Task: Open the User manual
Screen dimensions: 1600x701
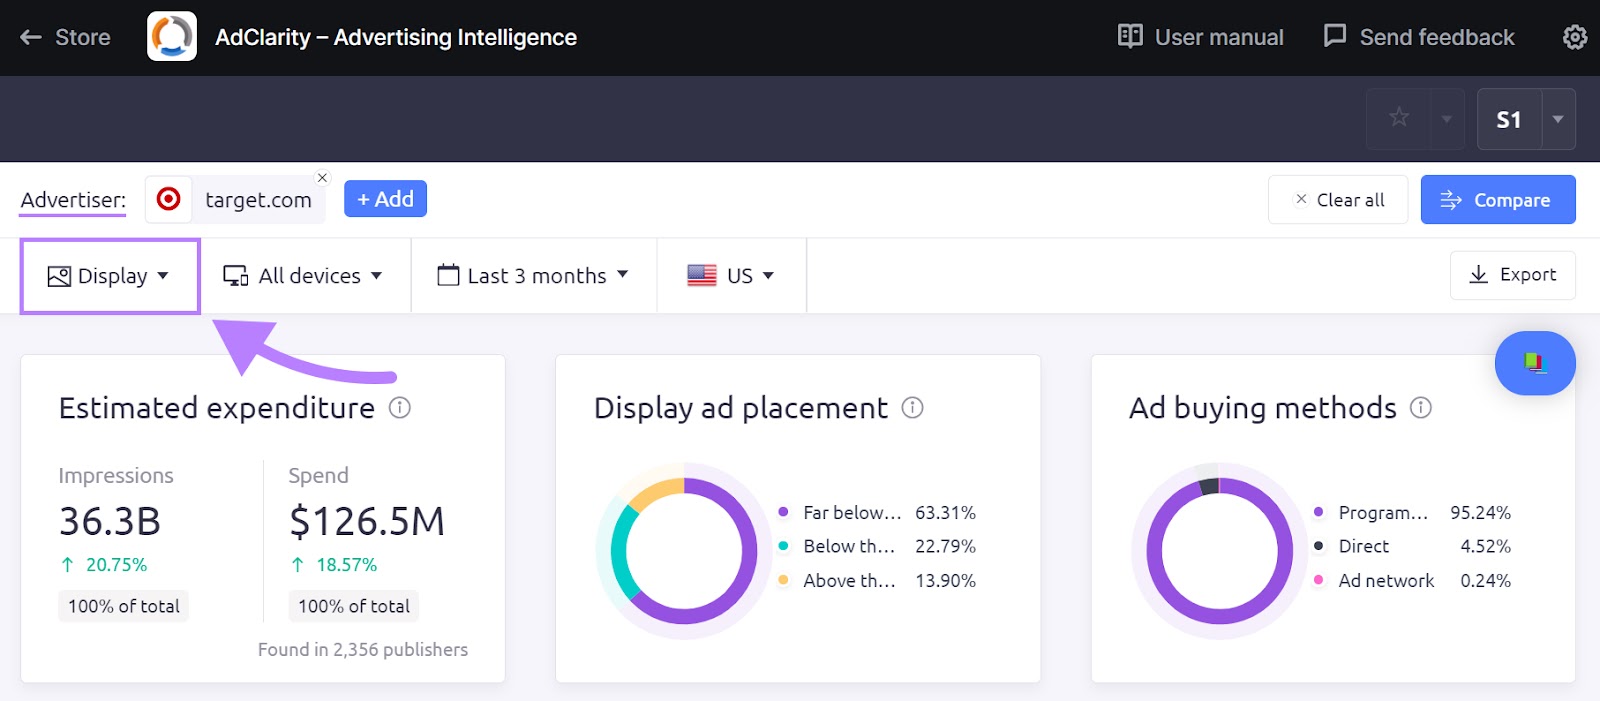Action: [1201, 37]
